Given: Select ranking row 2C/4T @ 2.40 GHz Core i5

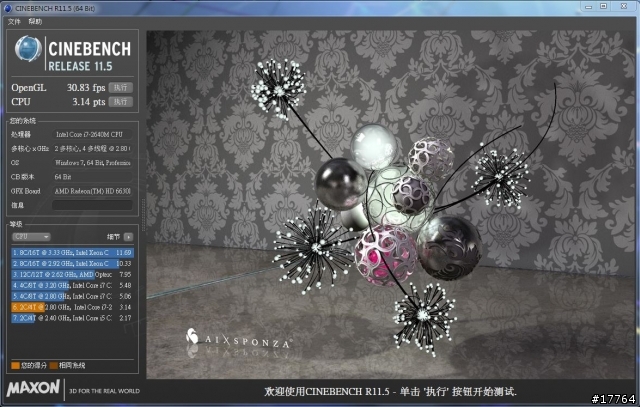Looking at the screenshot, I should tap(72, 318).
